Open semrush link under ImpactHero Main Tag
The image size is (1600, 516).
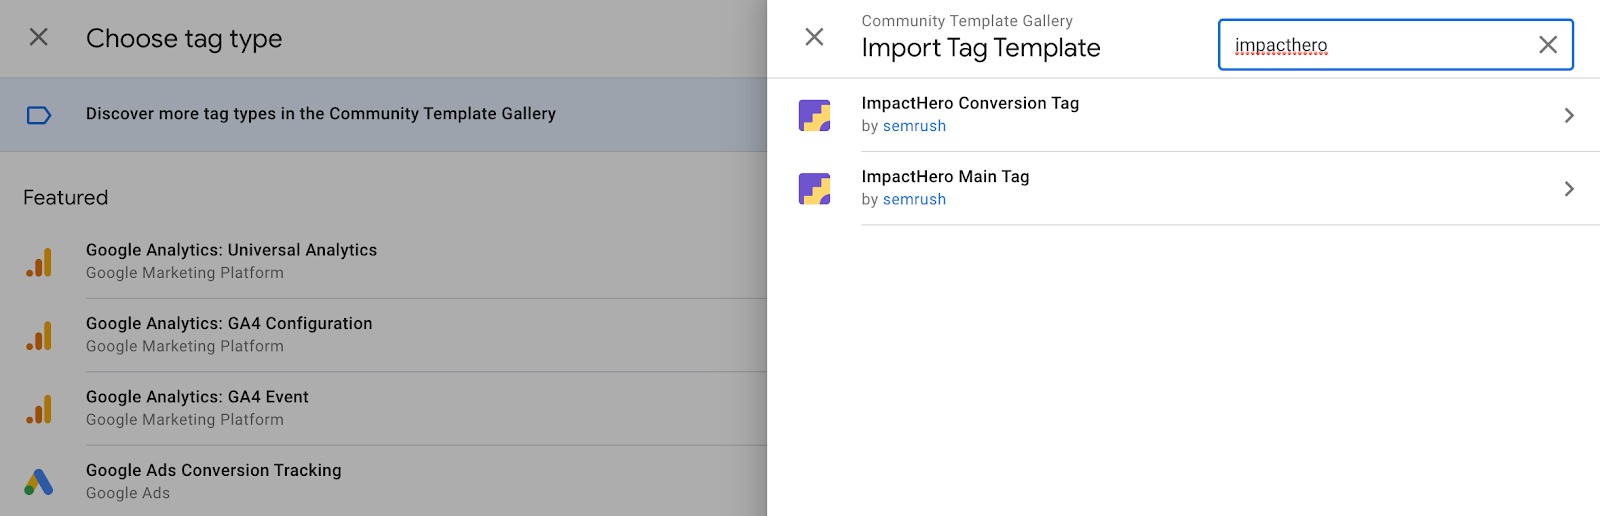click(914, 199)
